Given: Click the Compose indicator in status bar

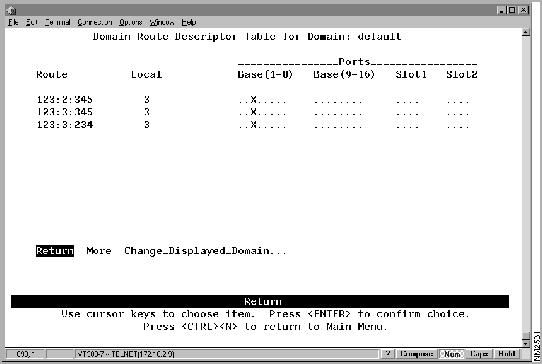Looking at the screenshot, I should pos(416,354).
